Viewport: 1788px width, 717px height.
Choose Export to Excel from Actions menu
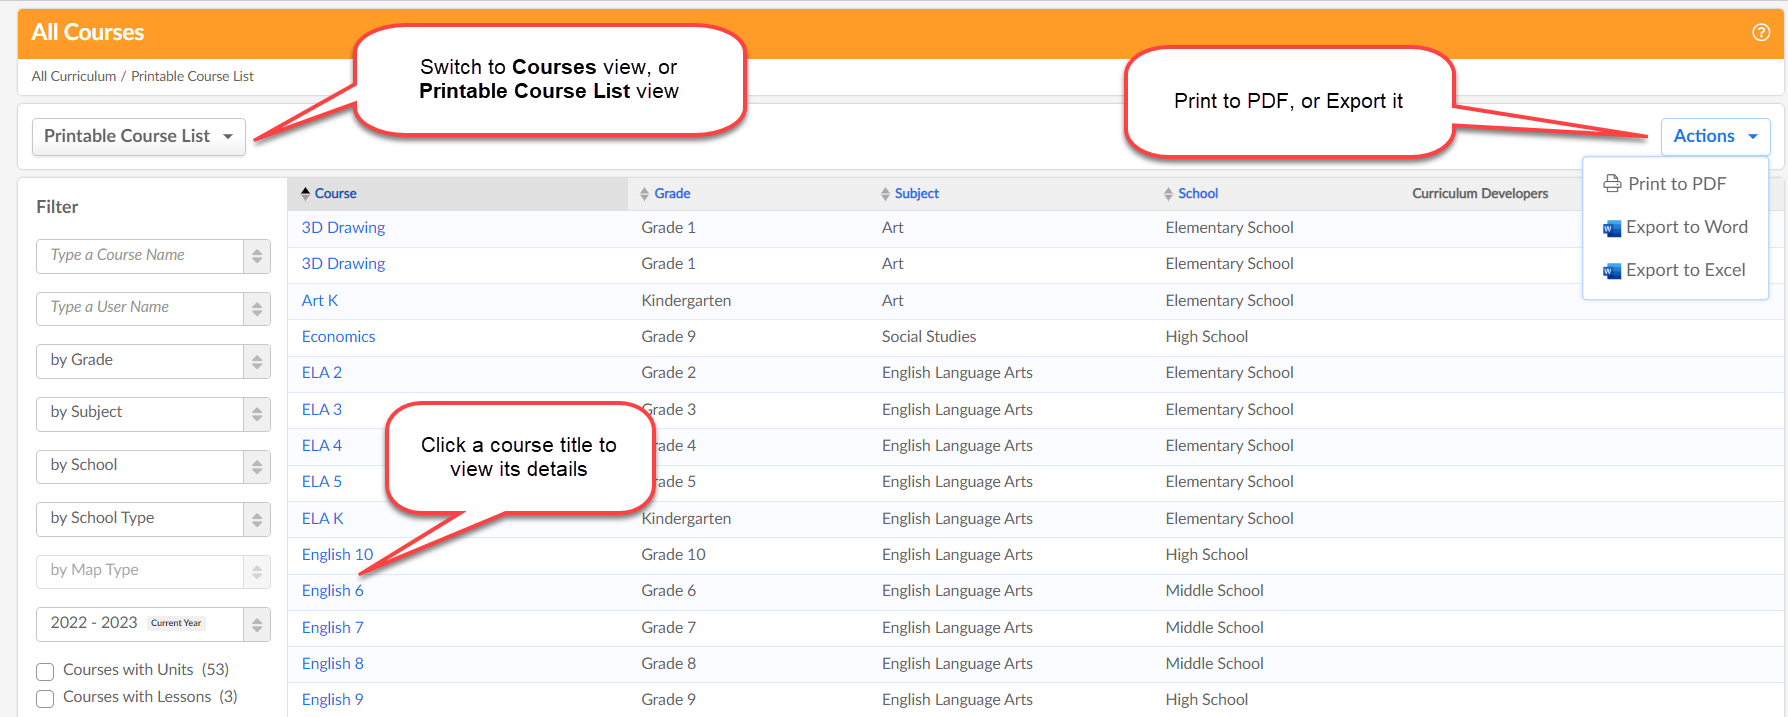(1685, 270)
